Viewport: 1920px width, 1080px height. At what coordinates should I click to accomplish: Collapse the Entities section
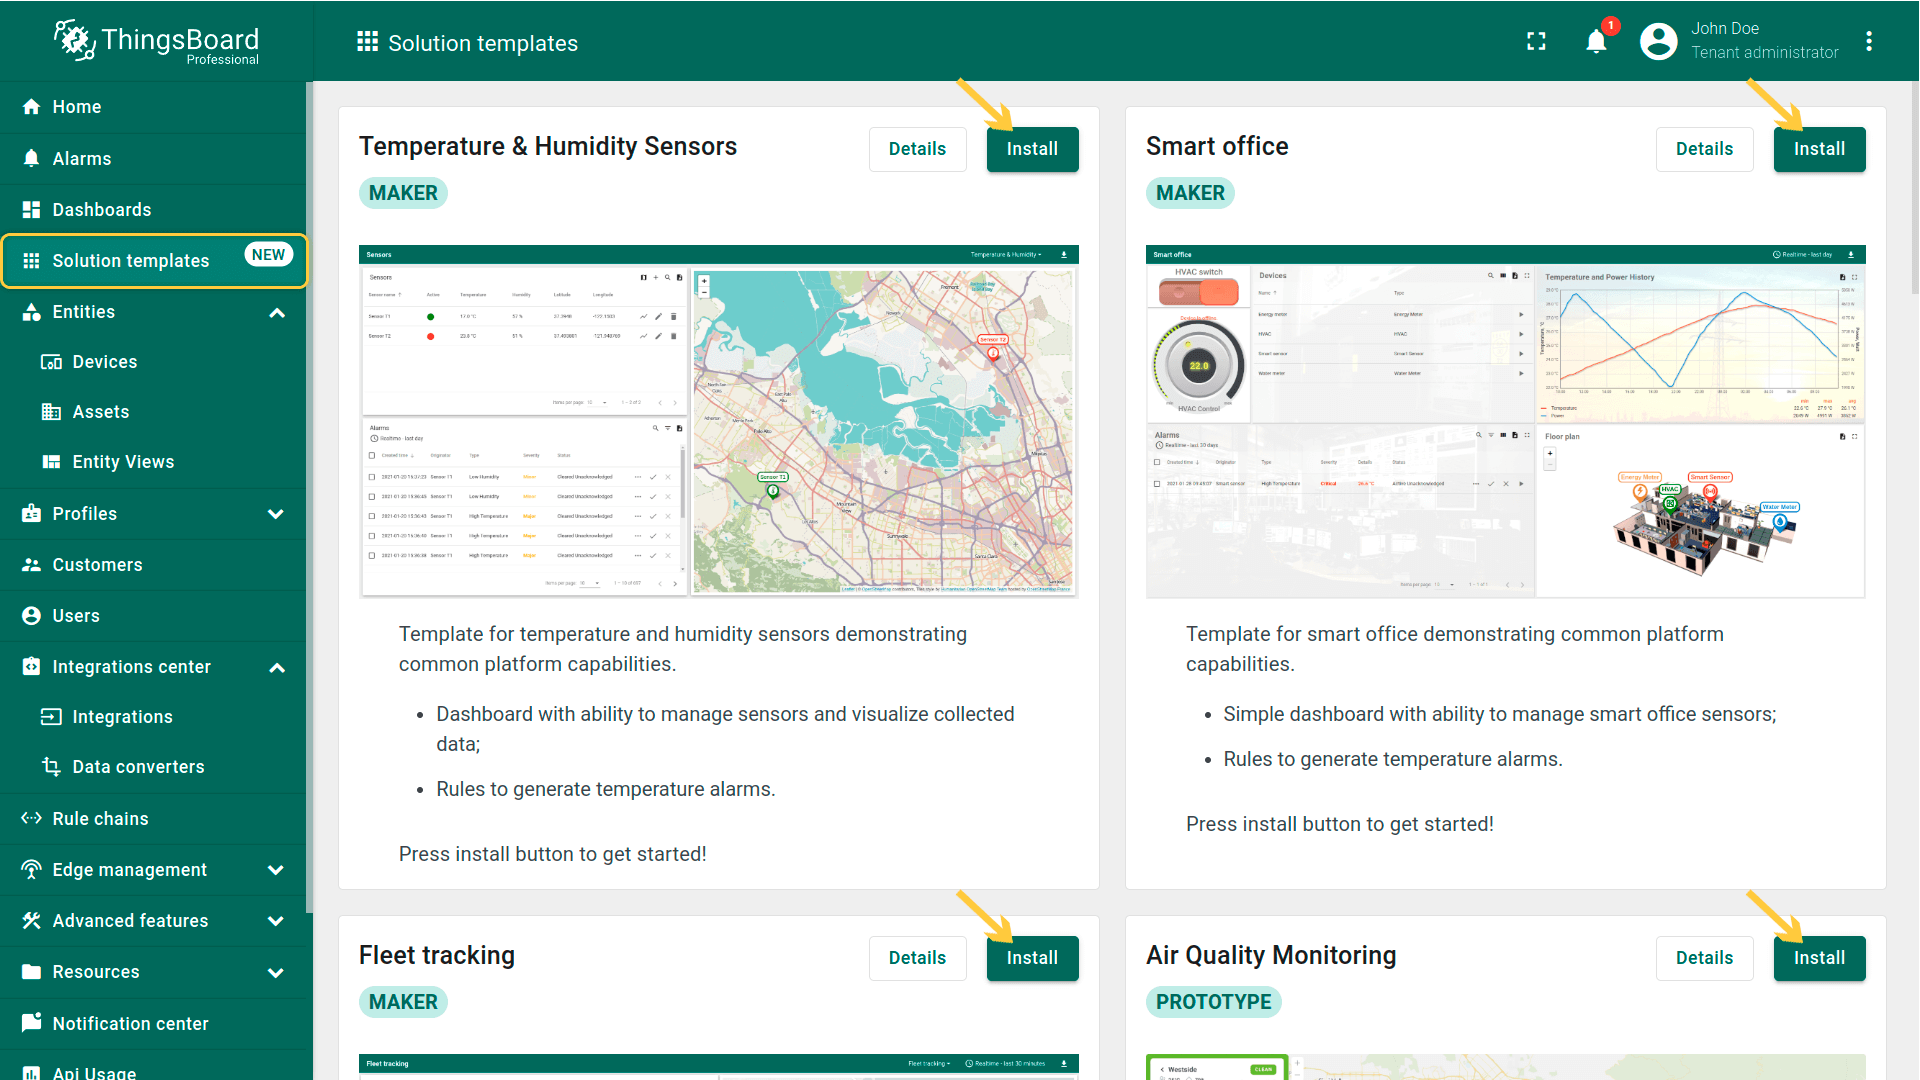click(277, 313)
